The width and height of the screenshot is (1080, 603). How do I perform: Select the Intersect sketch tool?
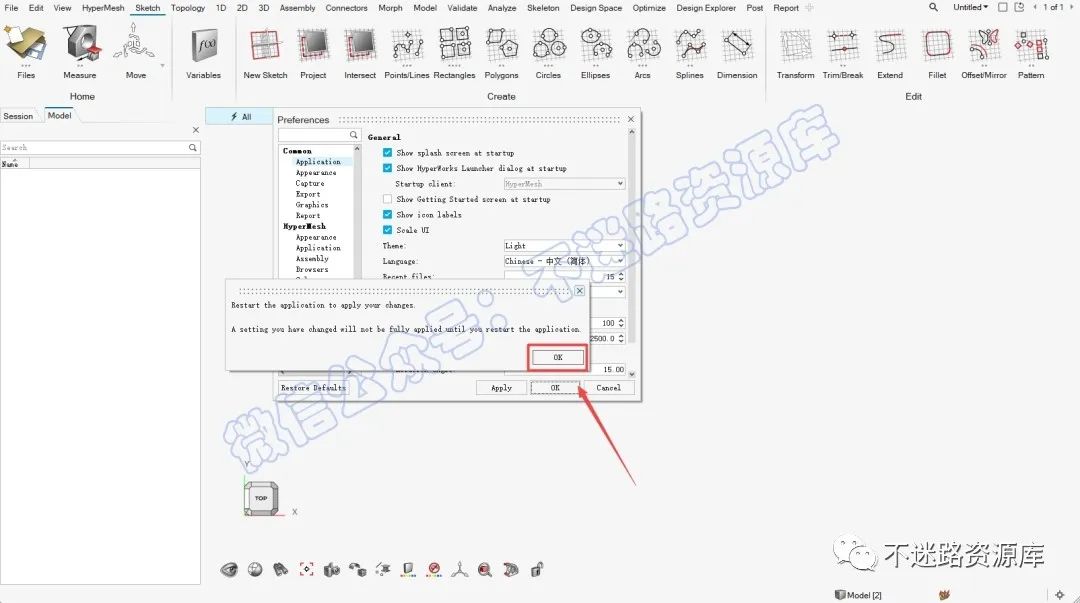[x=360, y=52]
